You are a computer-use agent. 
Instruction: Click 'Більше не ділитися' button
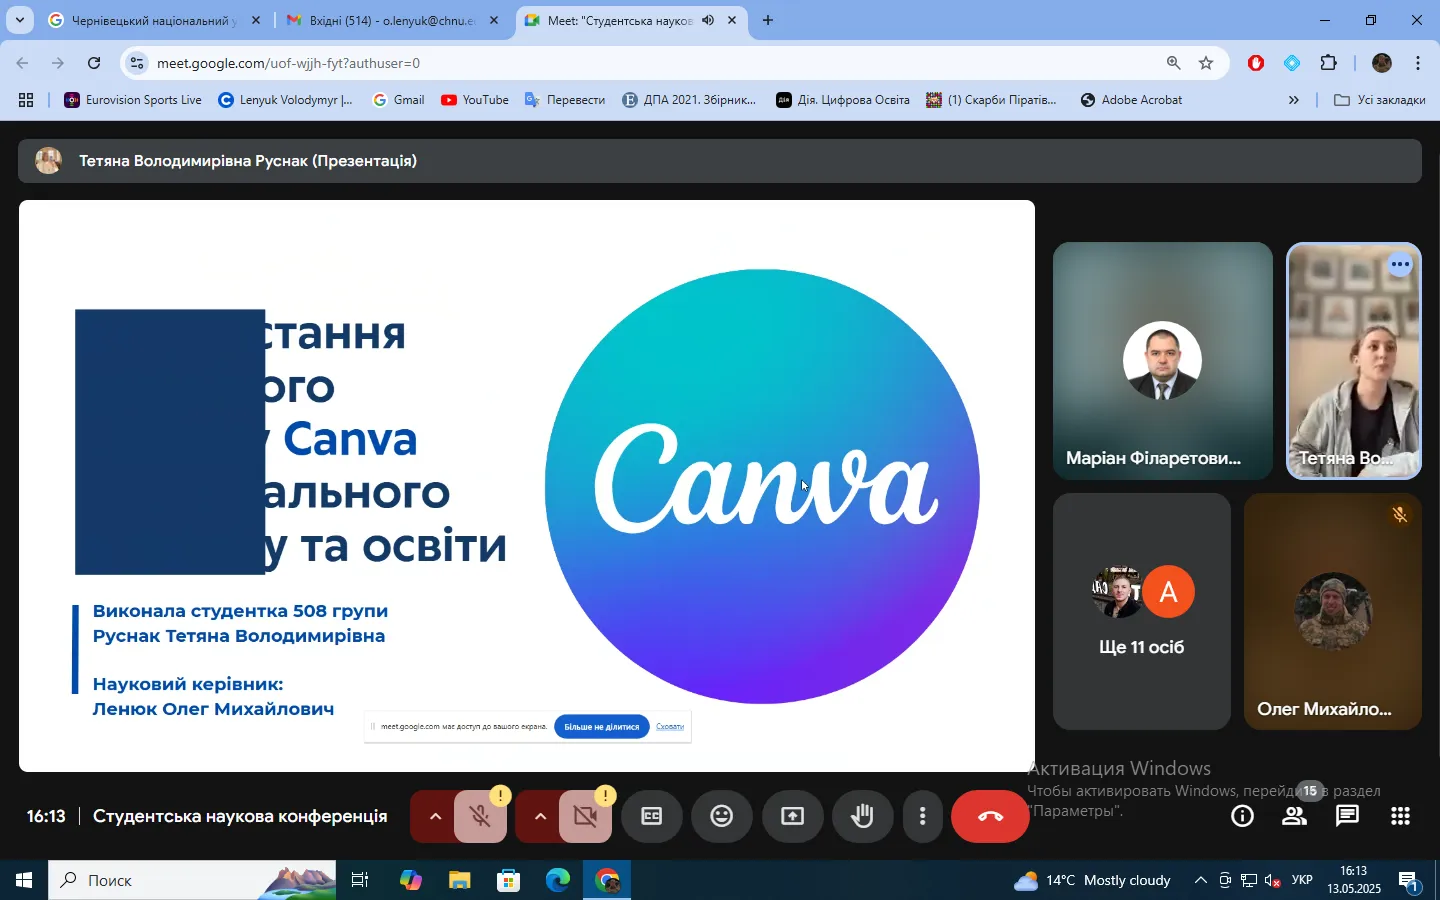(x=602, y=727)
